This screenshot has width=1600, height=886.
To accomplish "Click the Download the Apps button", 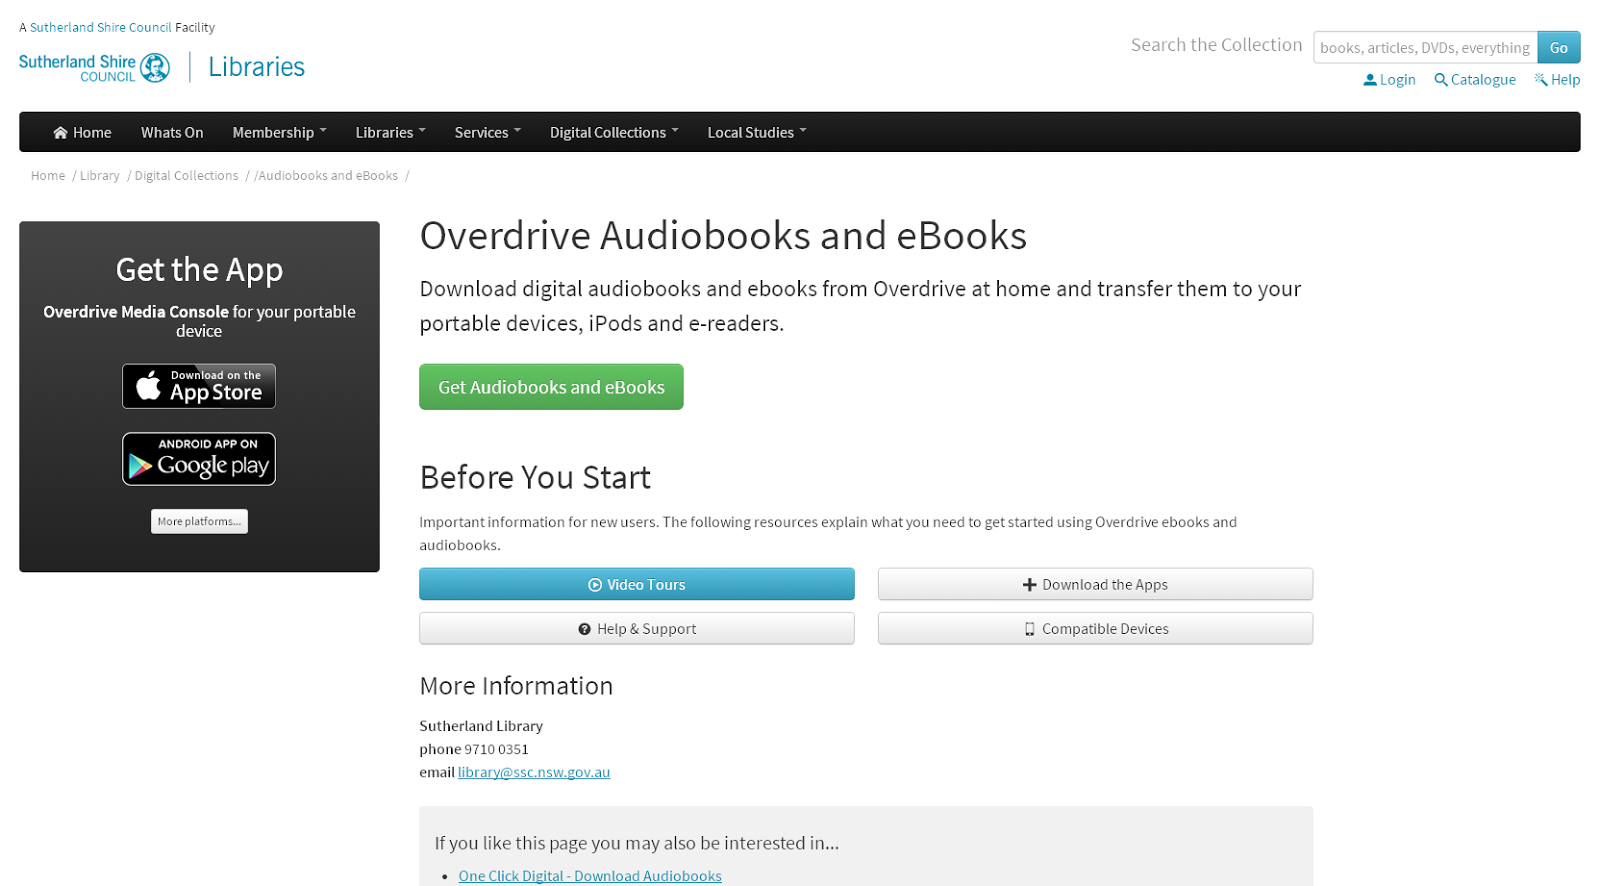I will click(1095, 584).
